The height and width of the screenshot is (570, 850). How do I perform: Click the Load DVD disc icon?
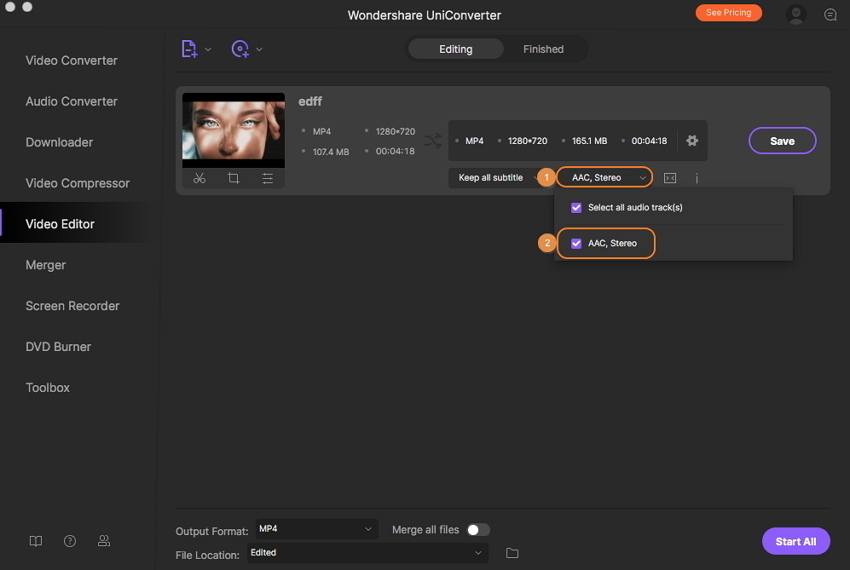[x=240, y=49]
